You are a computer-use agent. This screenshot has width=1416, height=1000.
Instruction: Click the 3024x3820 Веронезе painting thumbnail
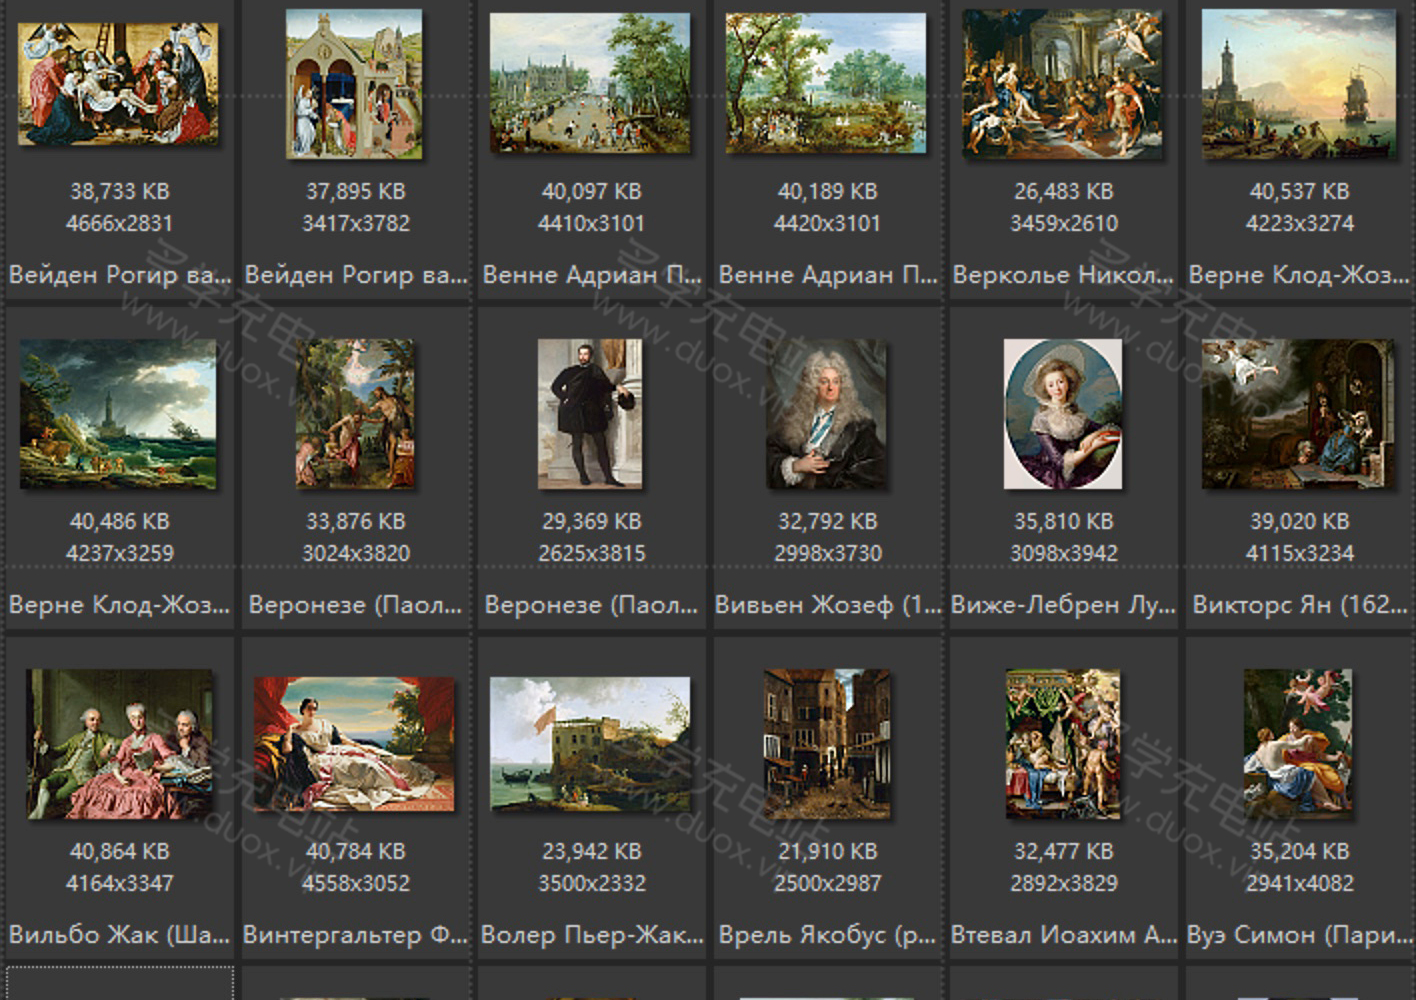tap(354, 414)
